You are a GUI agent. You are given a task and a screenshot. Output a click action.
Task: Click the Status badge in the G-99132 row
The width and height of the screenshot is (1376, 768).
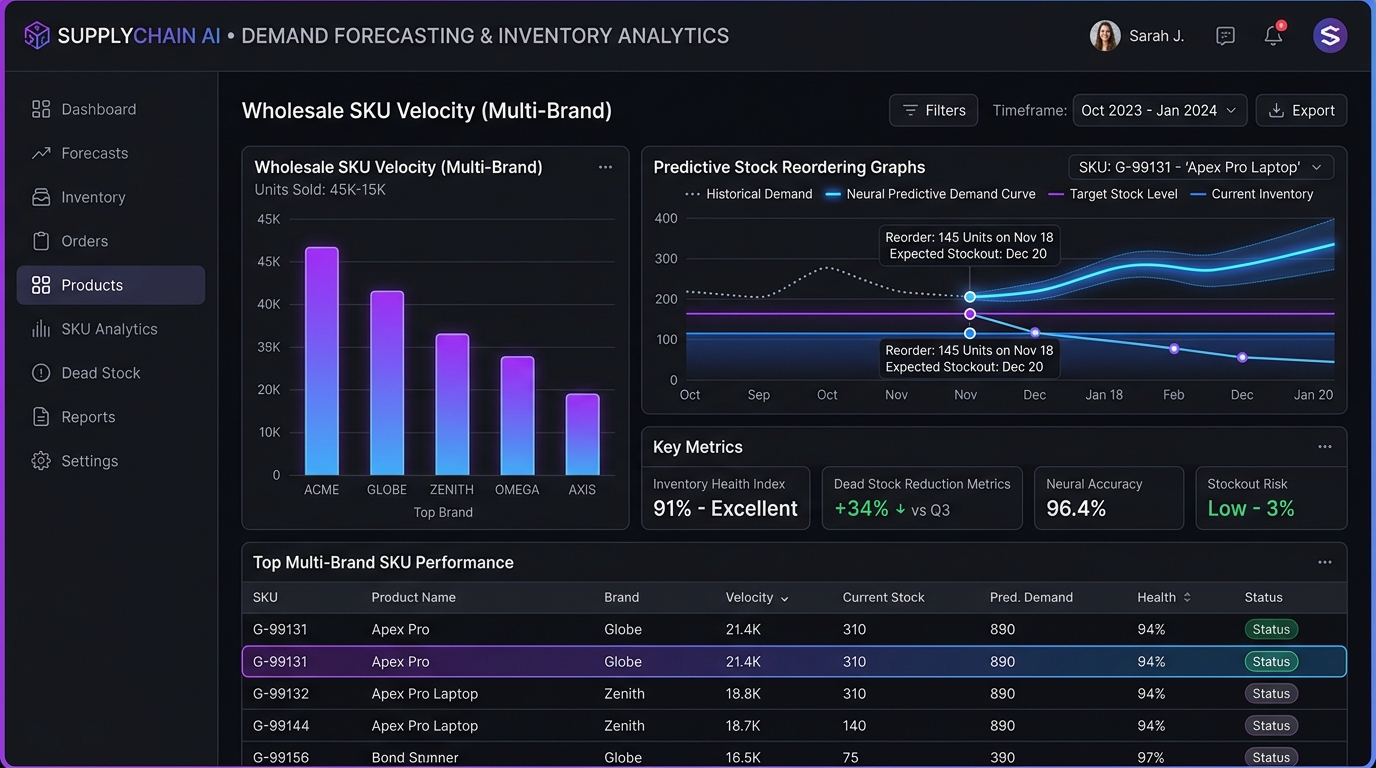click(x=1271, y=693)
